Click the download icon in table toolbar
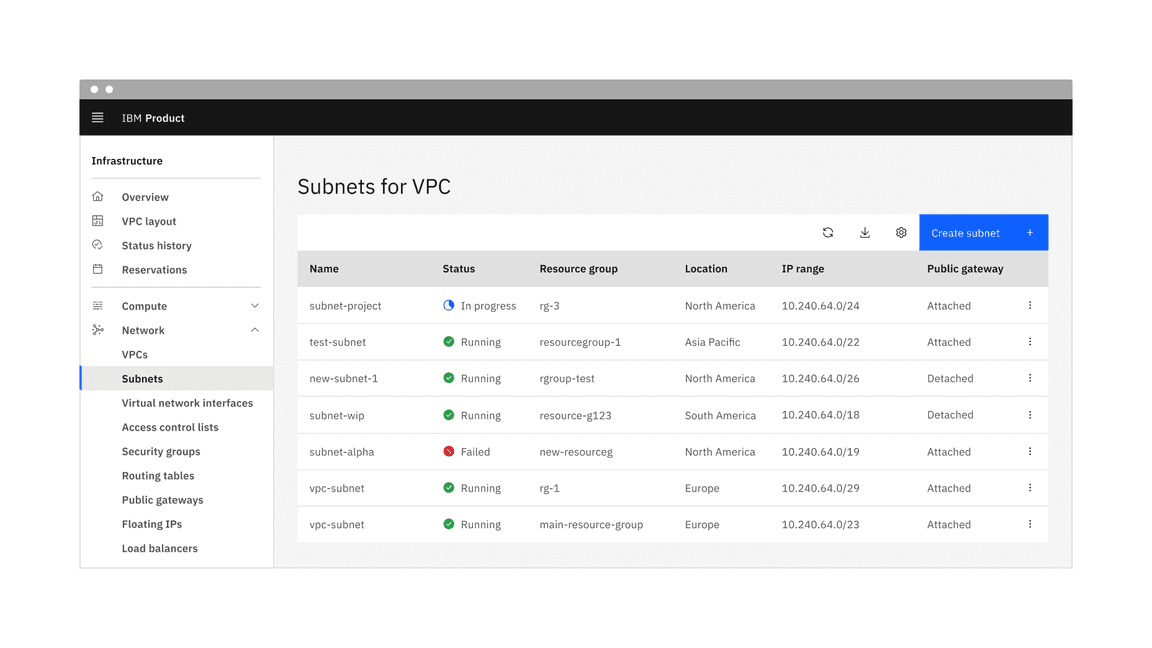The width and height of the screenshot is (1152, 648). pyautogui.click(x=865, y=233)
